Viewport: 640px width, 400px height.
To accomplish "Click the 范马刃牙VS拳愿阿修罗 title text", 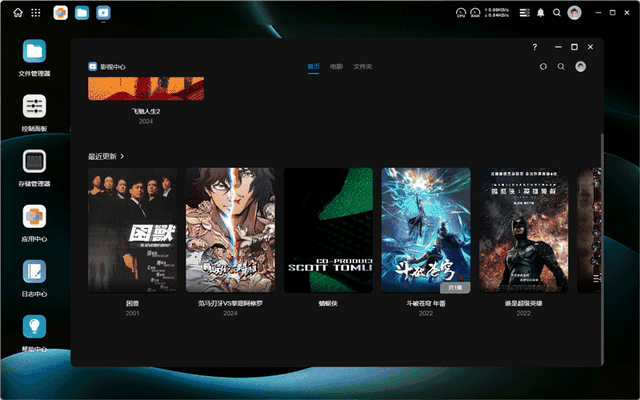I will 230,304.
